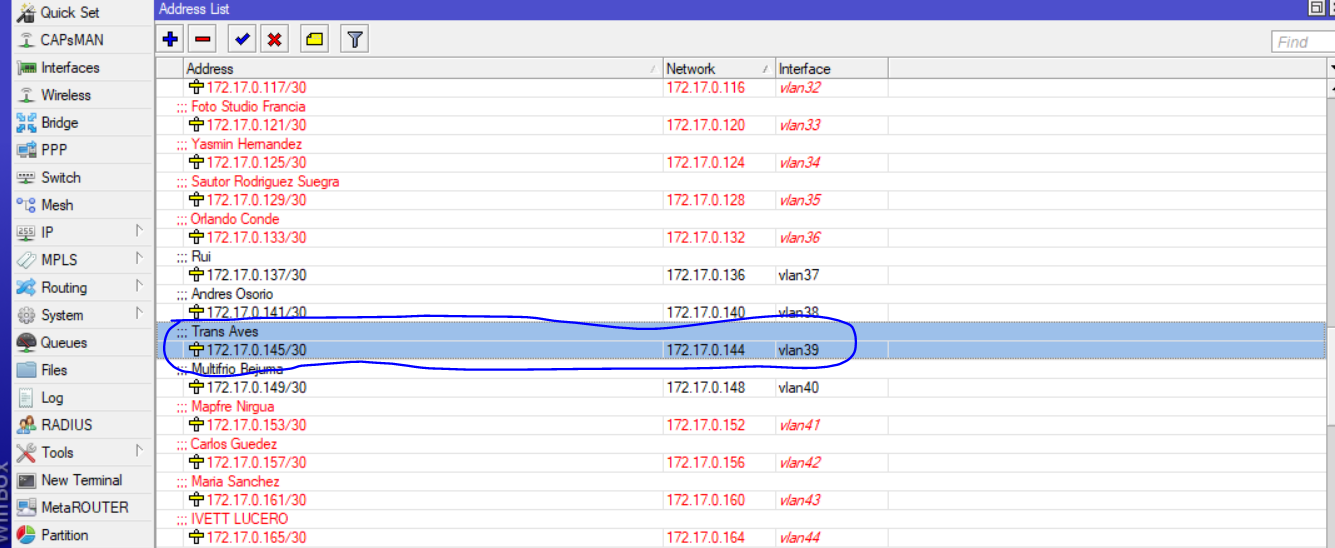Image resolution: width=1335 pixels, height=548 pixels.
Task: Click the blue plus Add button
Action: pos(171,40)
